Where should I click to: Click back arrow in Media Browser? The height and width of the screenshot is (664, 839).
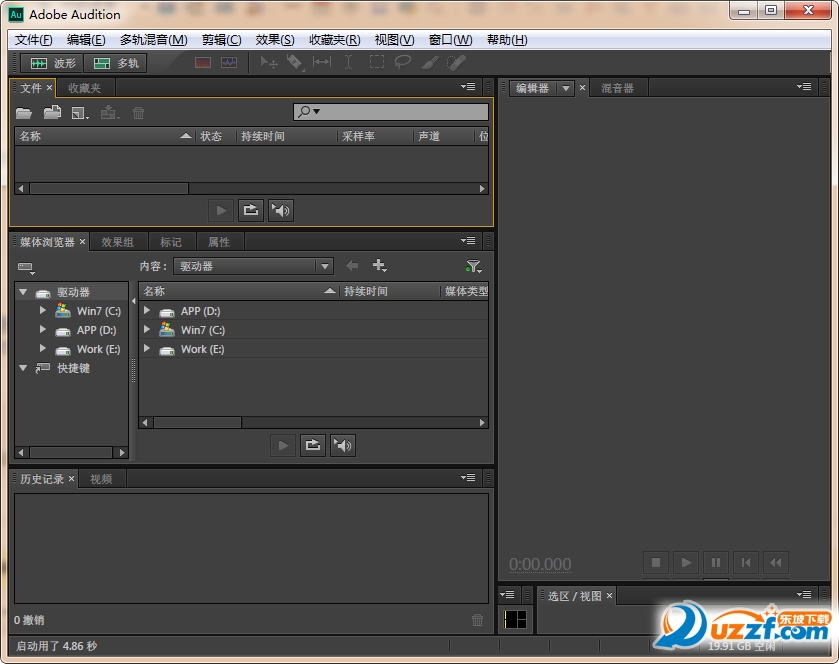tap(352, 265)
